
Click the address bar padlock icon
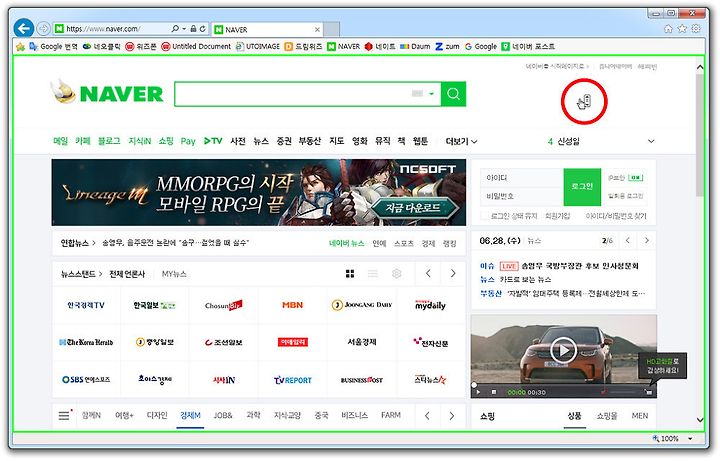pos(193,29)
